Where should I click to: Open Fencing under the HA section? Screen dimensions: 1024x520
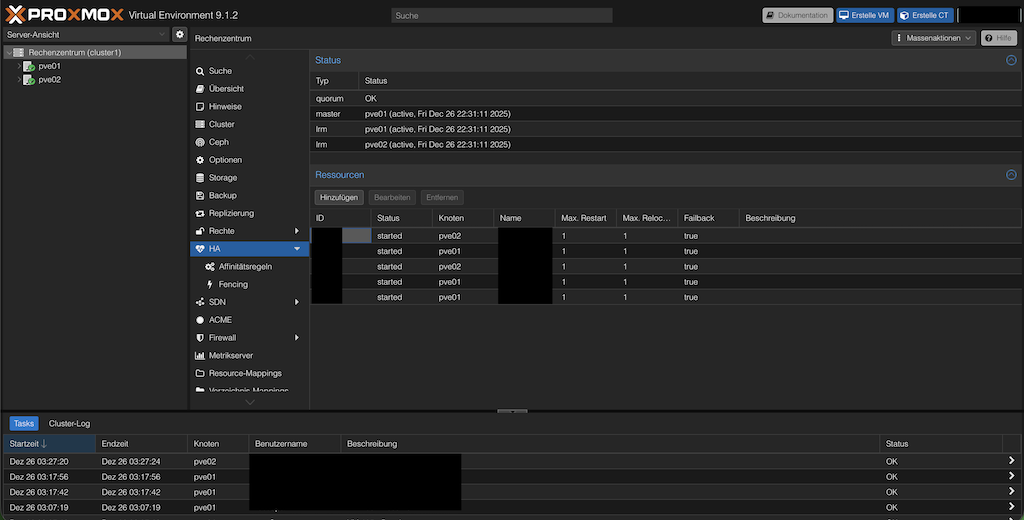[232, 284]
